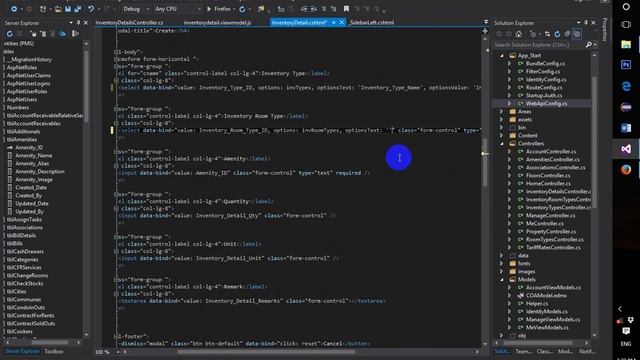The height and width of the screenshot is (360, 640).
Task: Toggle Show All Files in Solution Explorer
Action: pyautogui.click(x=577, y=34)
